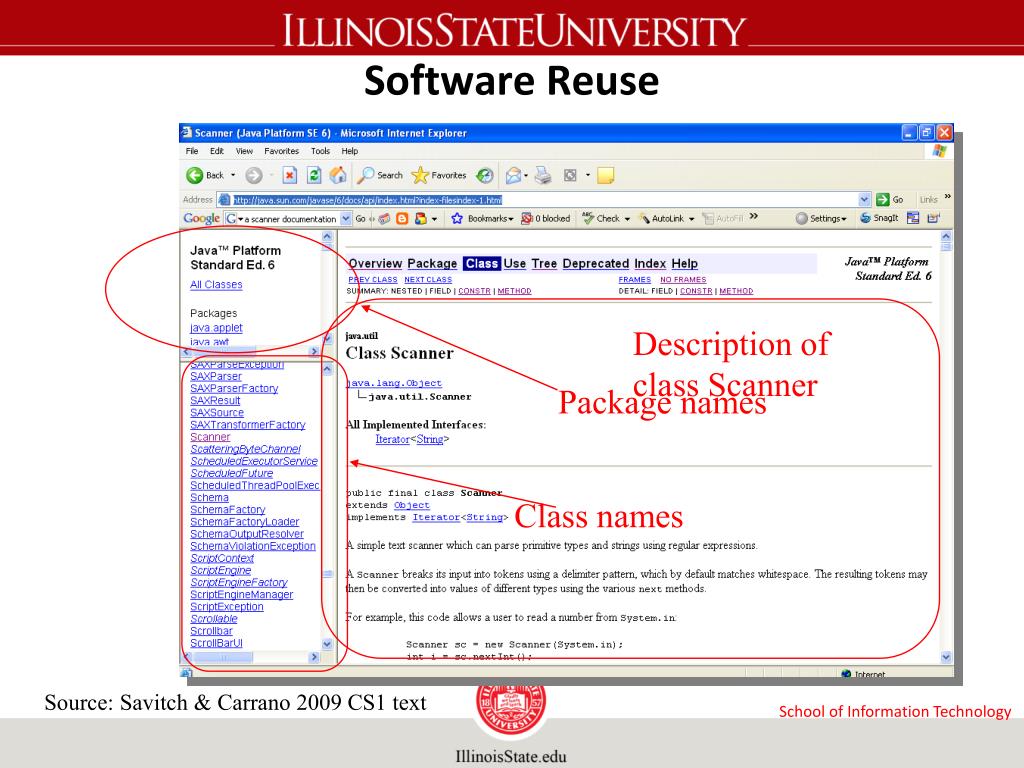Open the Search magnifier tool
The image size is (1024, 768).
(380, 175)
